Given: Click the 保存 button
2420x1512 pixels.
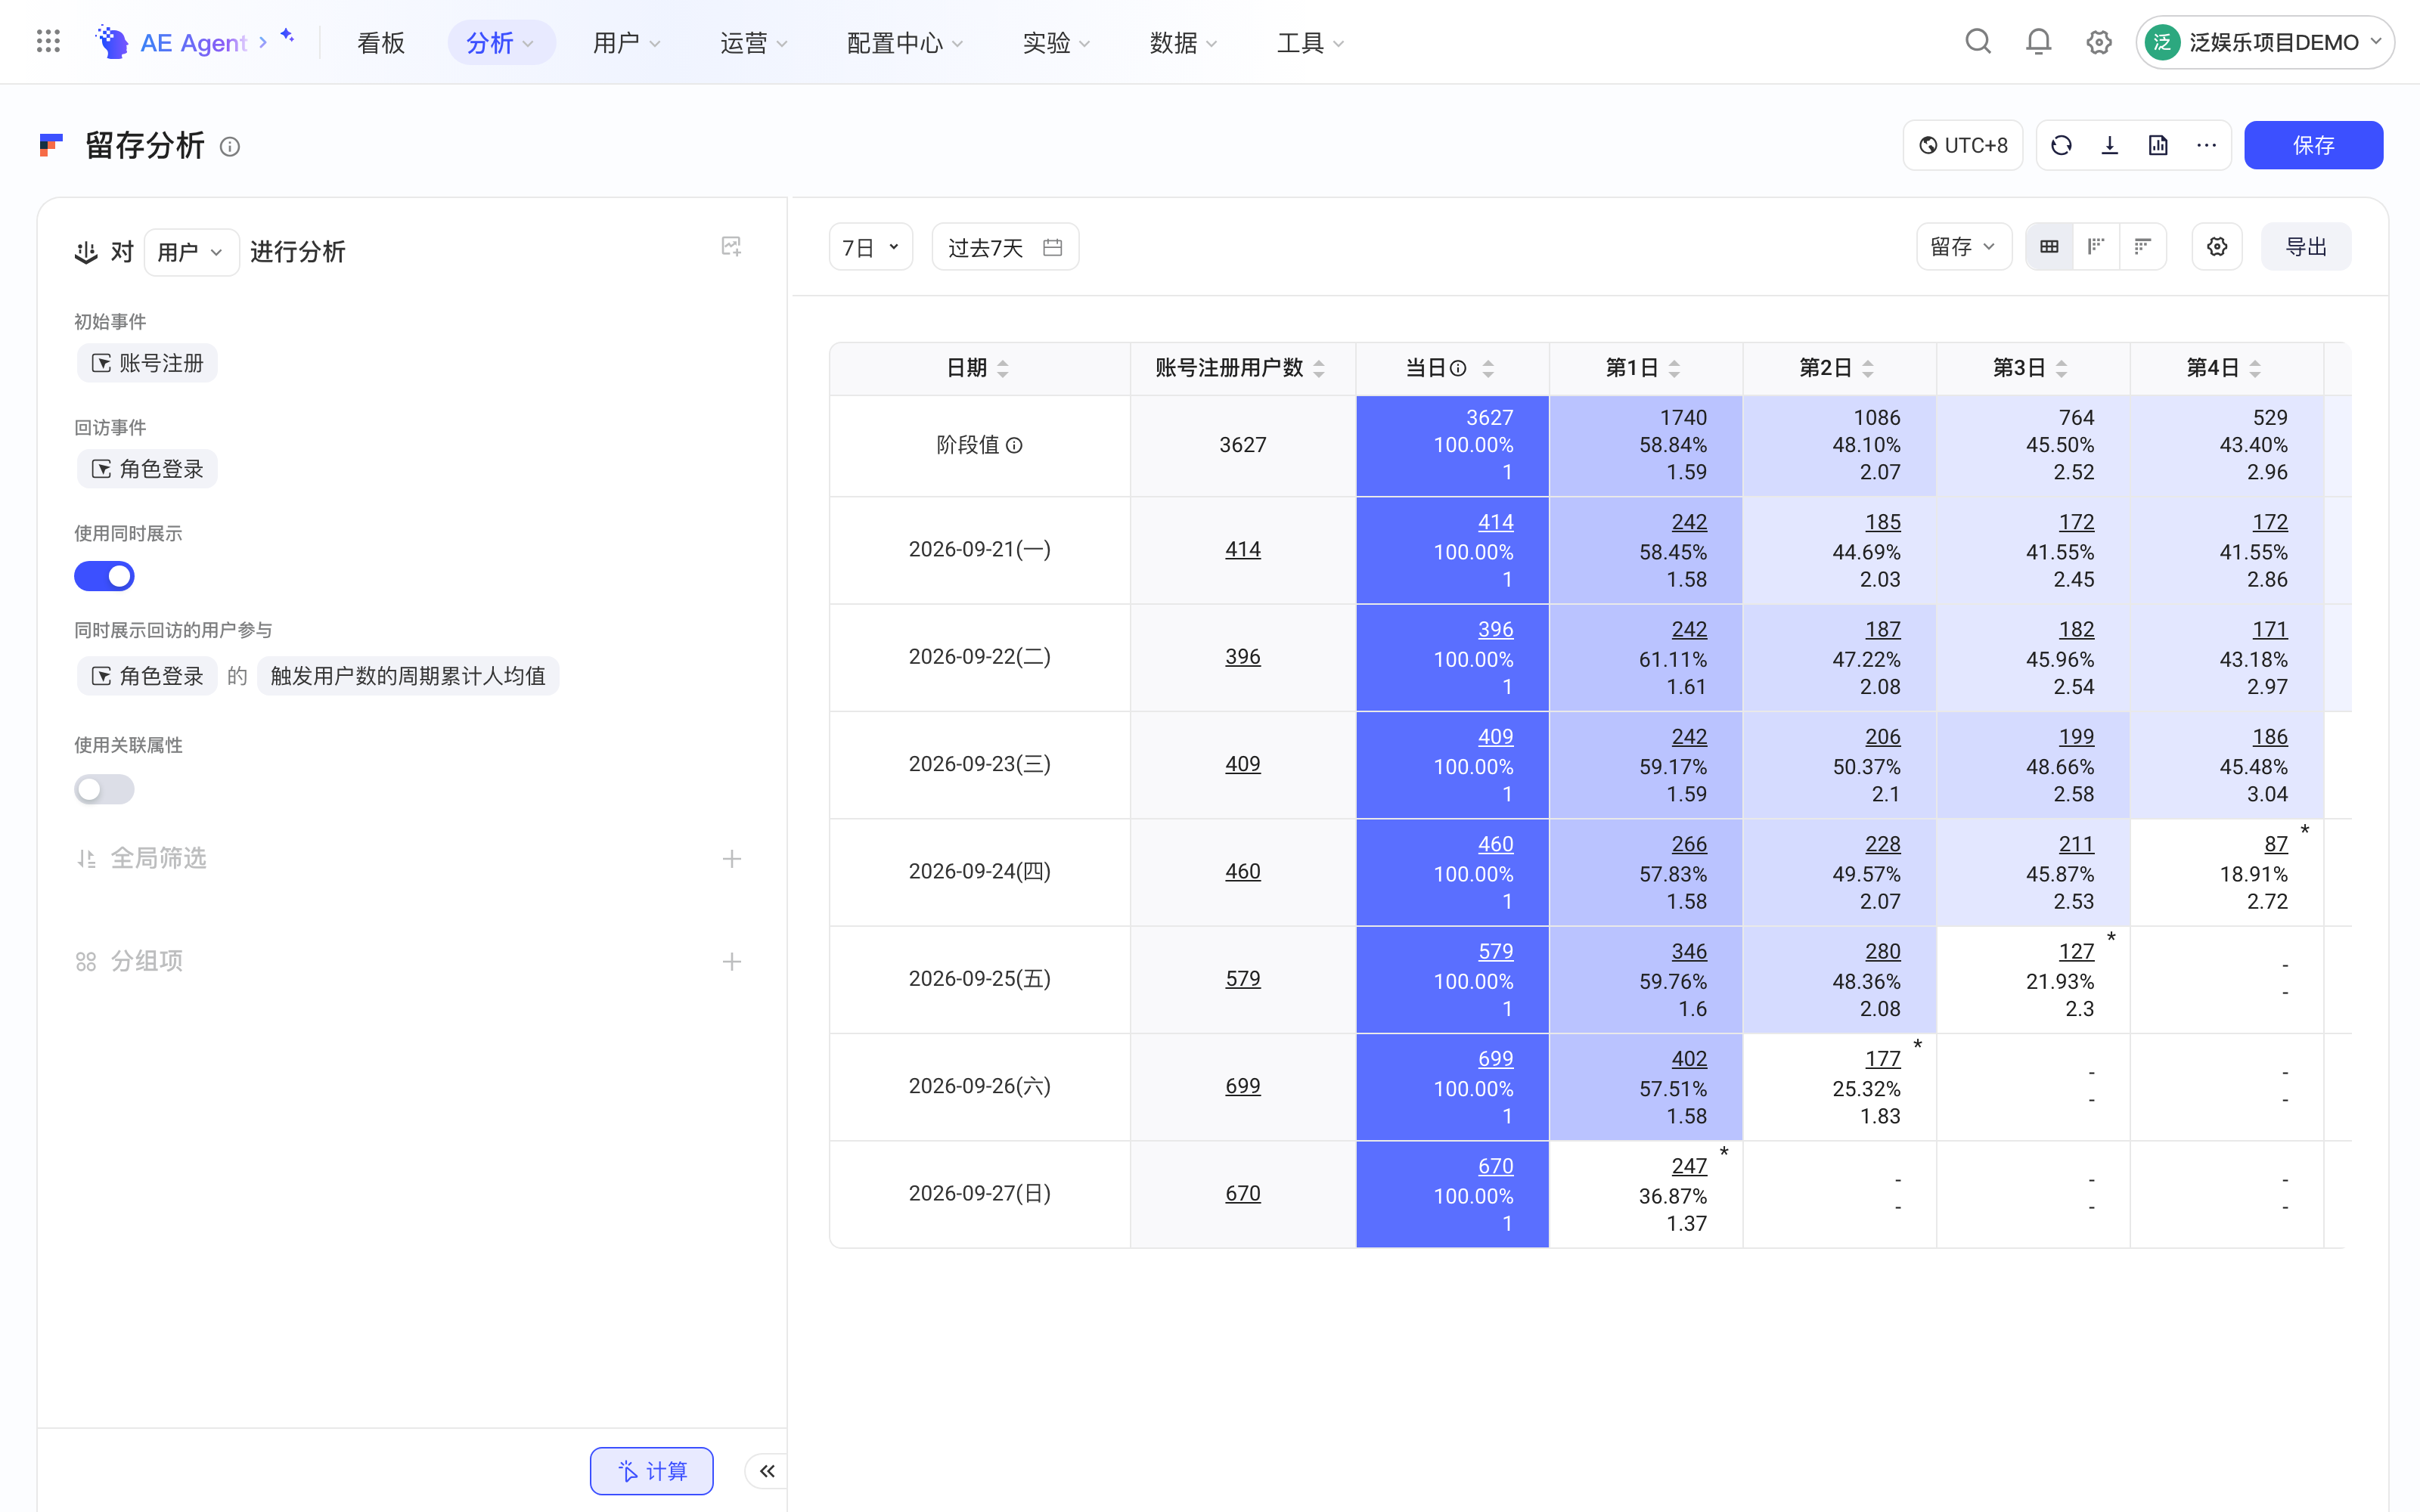Looking at the screenshot, I should point(2313,146).
